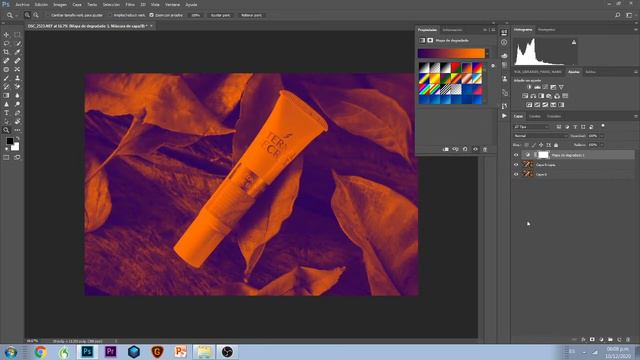Hide the bottom Capa 0 layer

tap(516, 174)
